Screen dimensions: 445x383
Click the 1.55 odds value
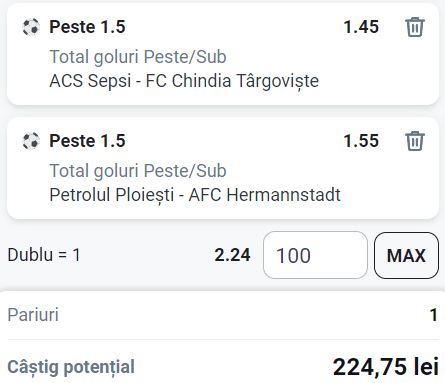click(x=361, y=141)
